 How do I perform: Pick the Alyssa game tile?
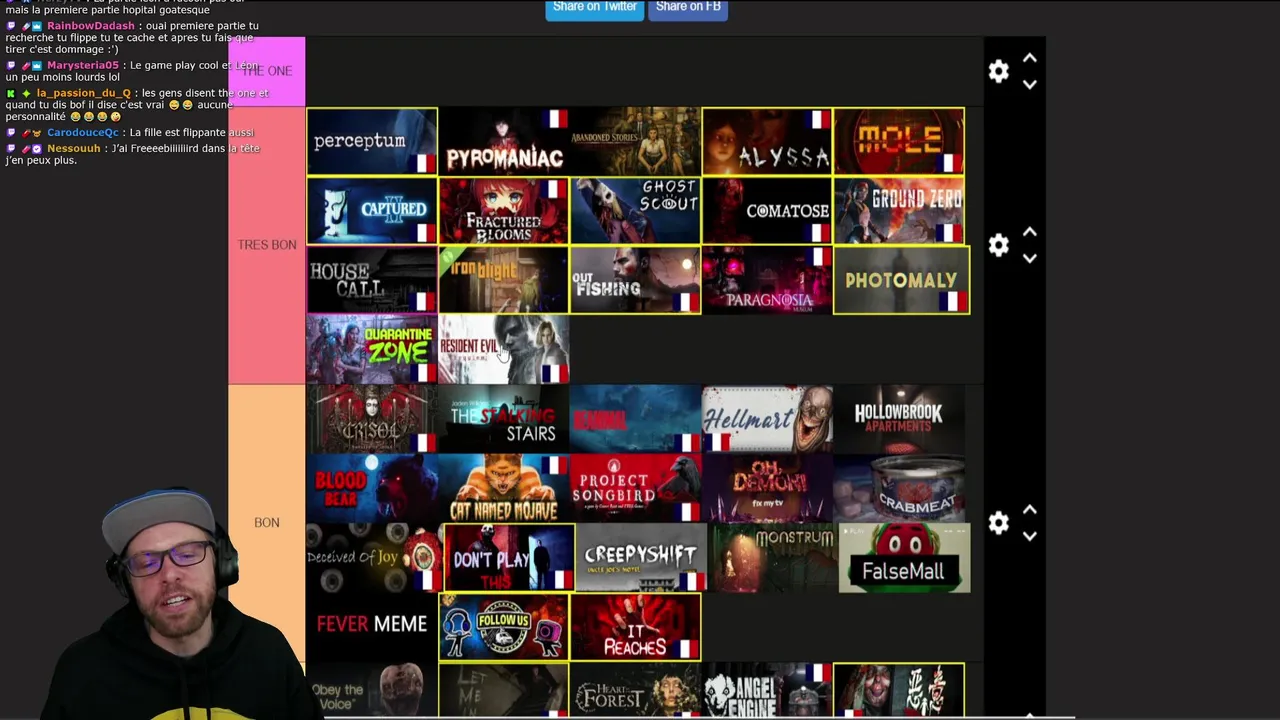pos(767,141)
